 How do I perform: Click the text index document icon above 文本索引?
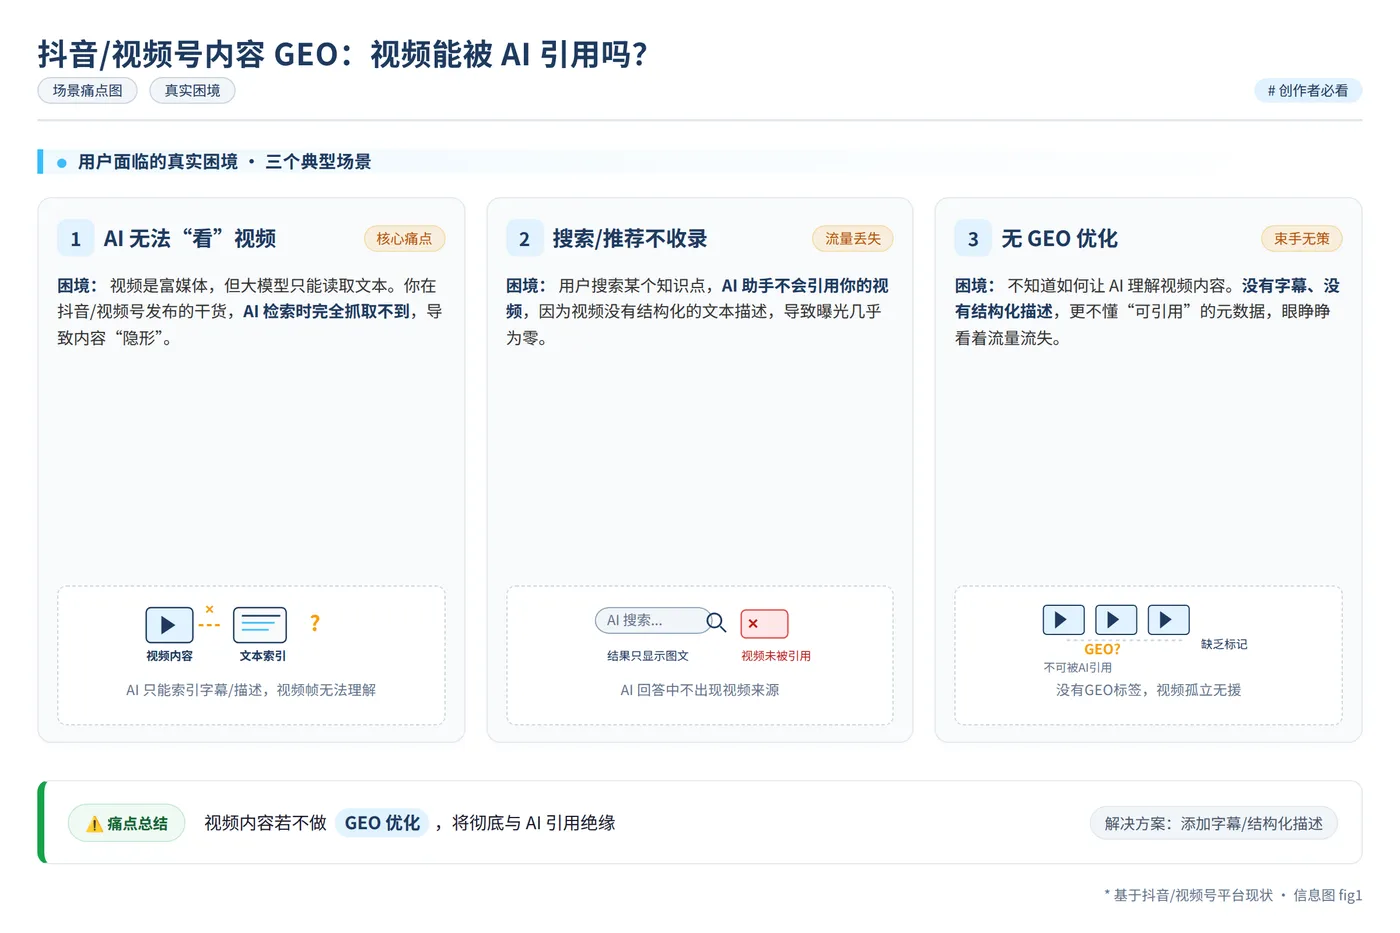click(260, 625)
